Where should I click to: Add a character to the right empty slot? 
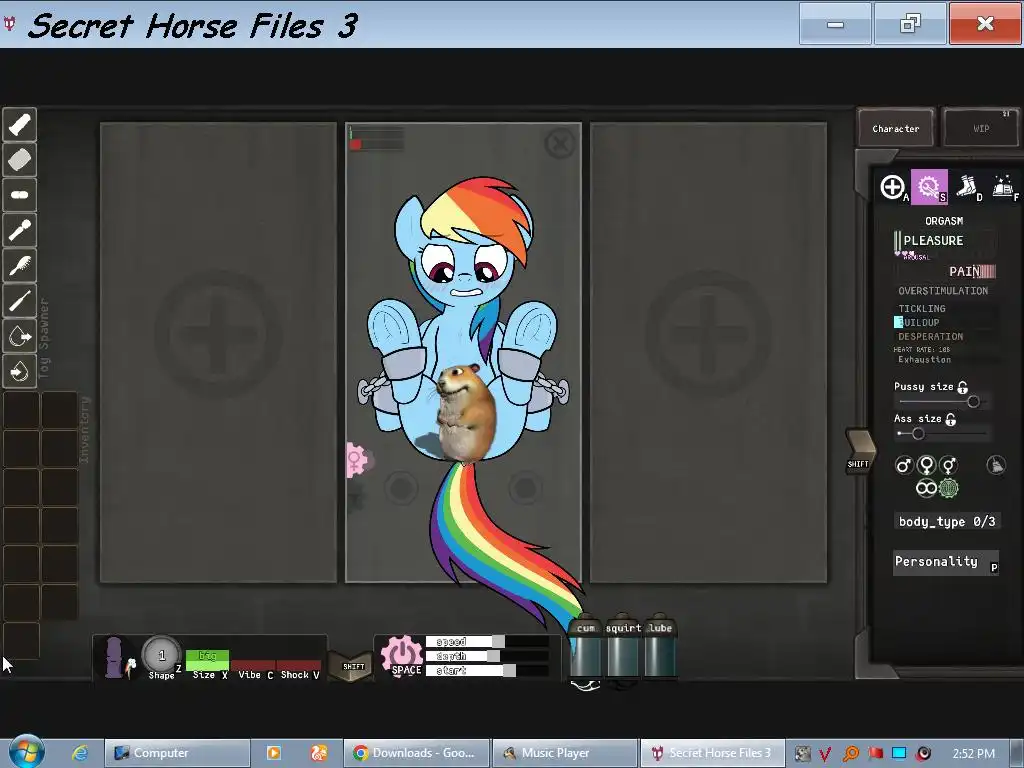point(709,334)
